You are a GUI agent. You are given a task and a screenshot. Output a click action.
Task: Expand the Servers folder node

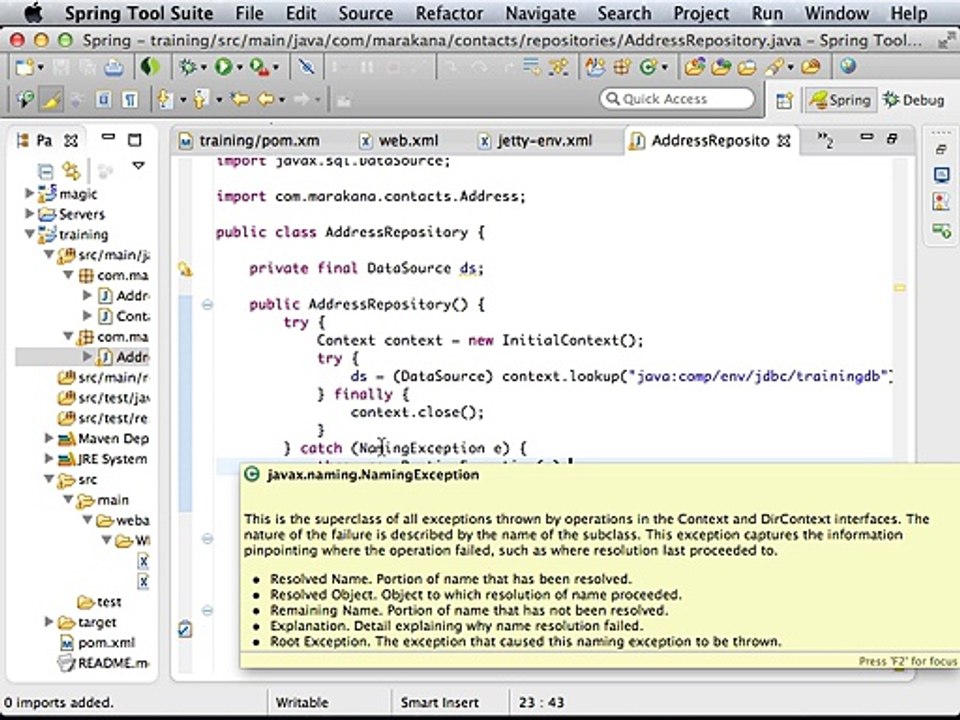tap(29, 214)
